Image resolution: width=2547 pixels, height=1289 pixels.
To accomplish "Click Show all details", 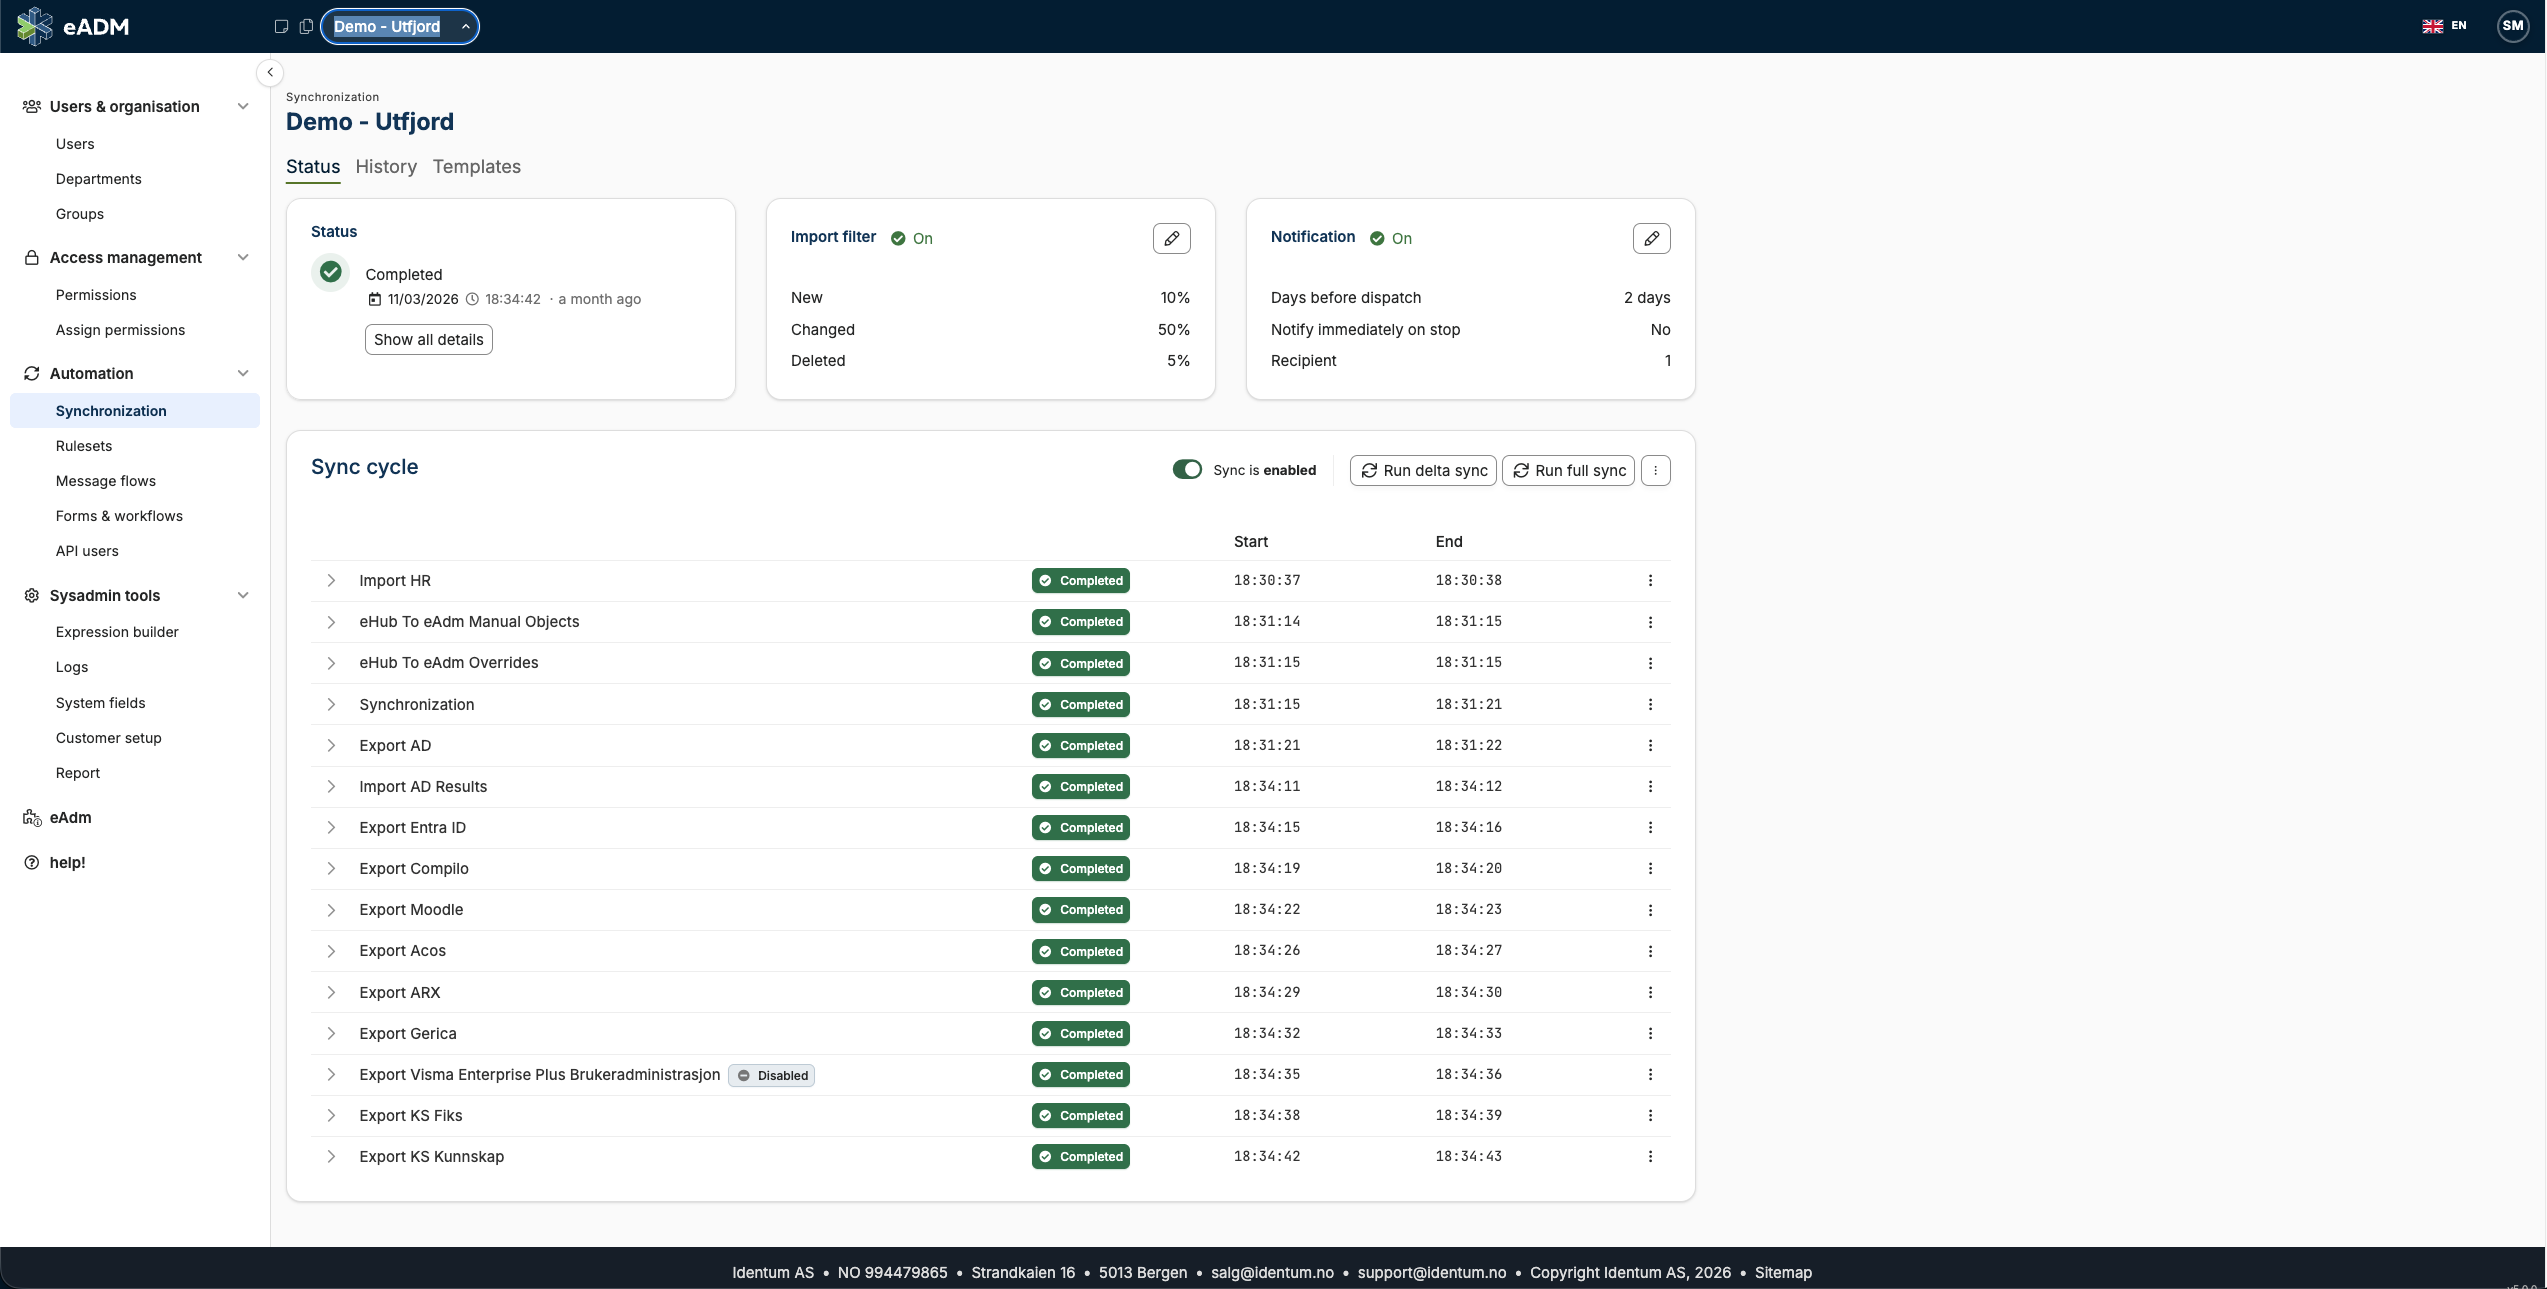I will pyautogui.click(x=428, y=339).
